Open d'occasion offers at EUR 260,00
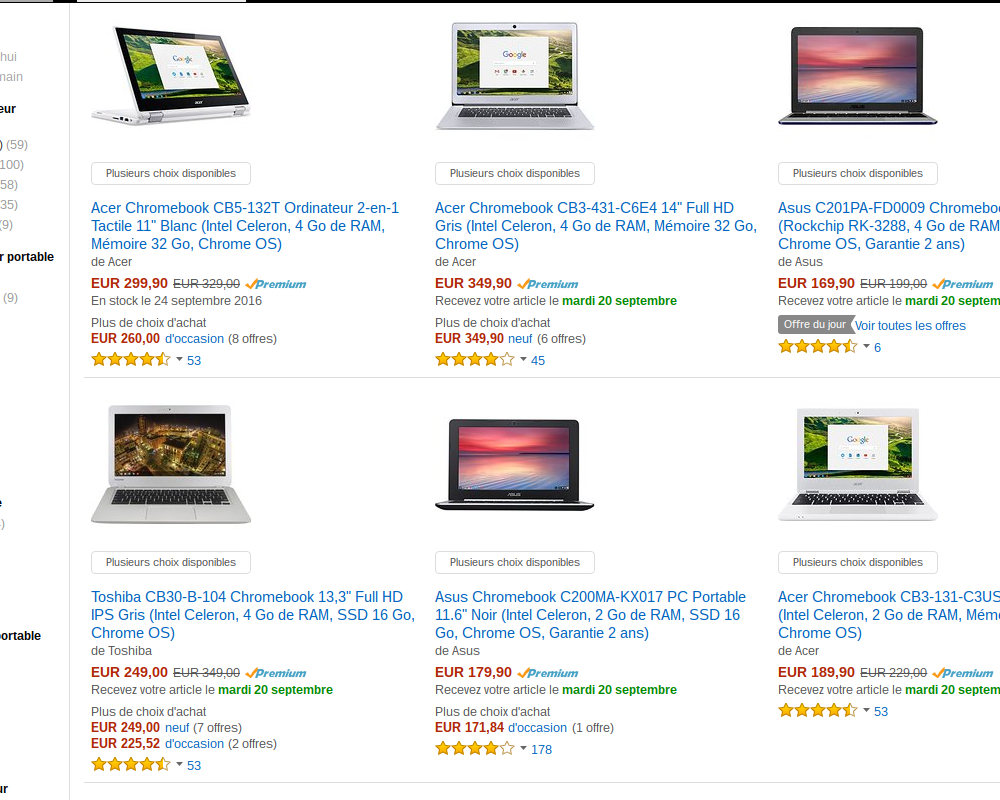 [x=195, y=339]
